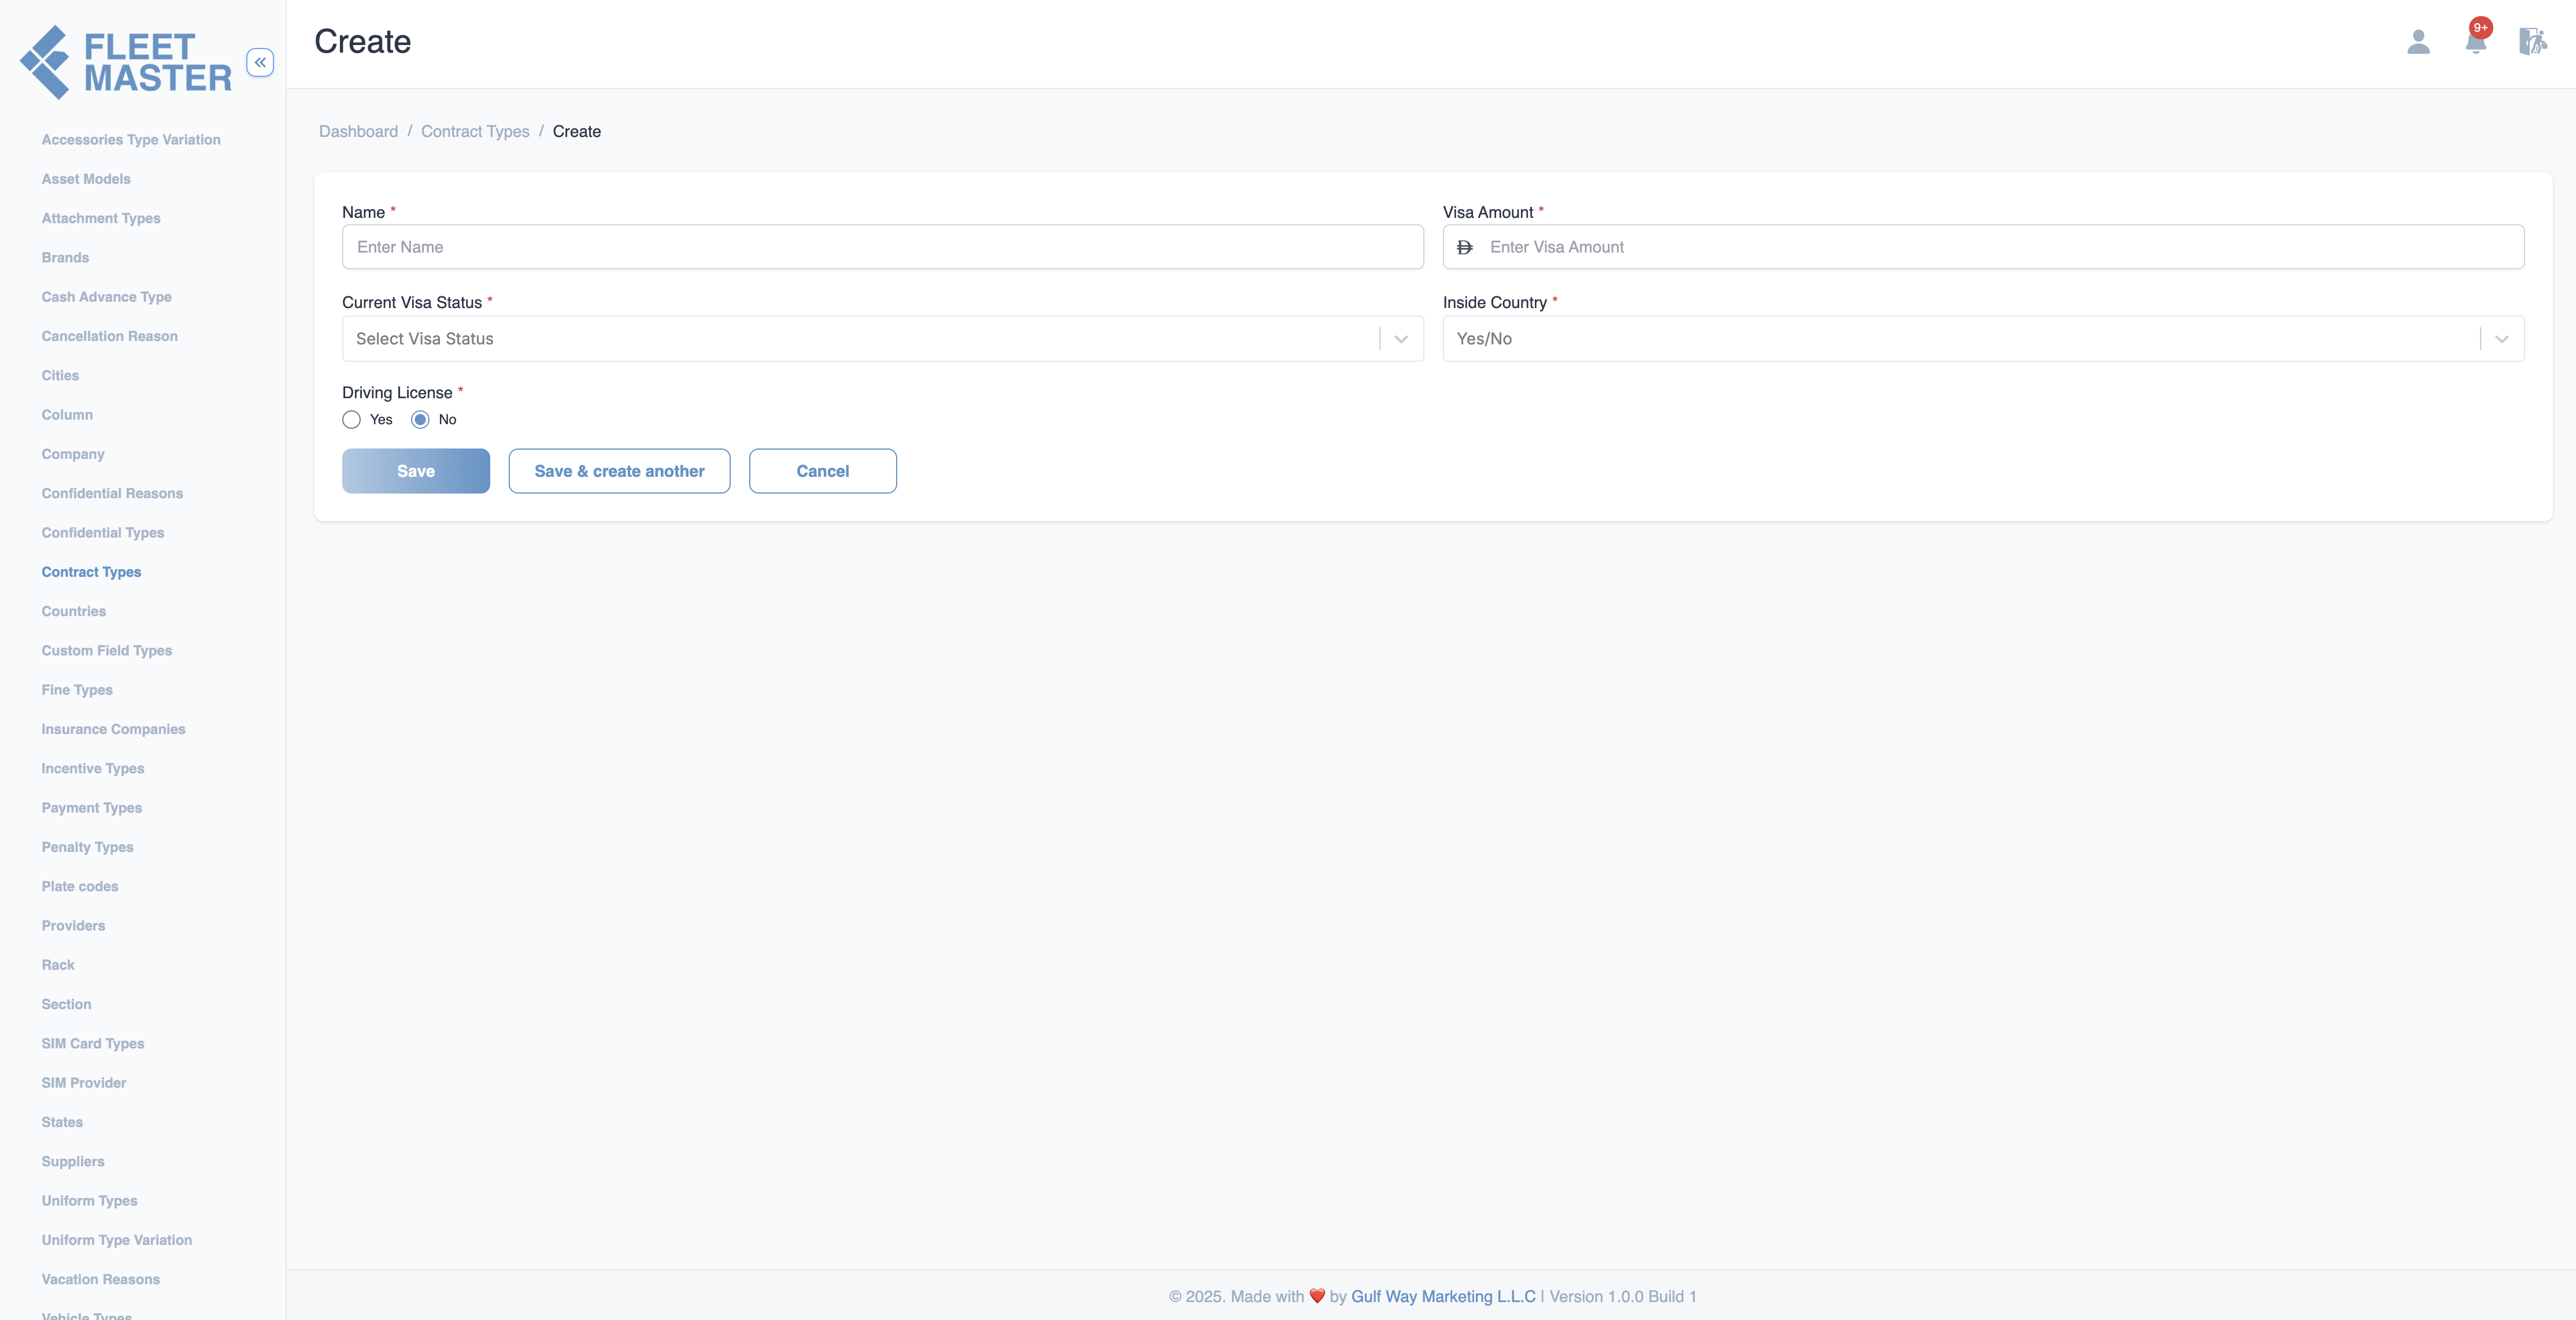Focus the Enter Visa Amount field
The width and height of the screenshot is (2576, 1320).
point(1983,247)
